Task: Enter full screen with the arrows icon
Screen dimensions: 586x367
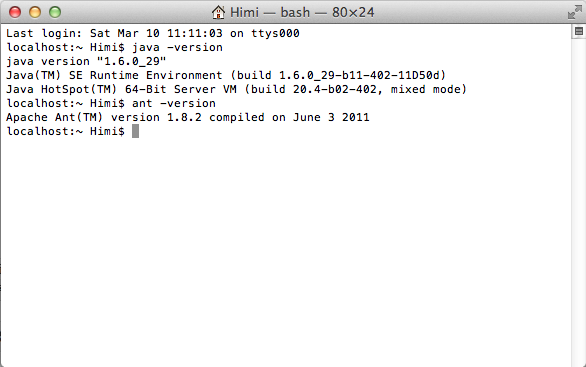Action: coord(575,12)
